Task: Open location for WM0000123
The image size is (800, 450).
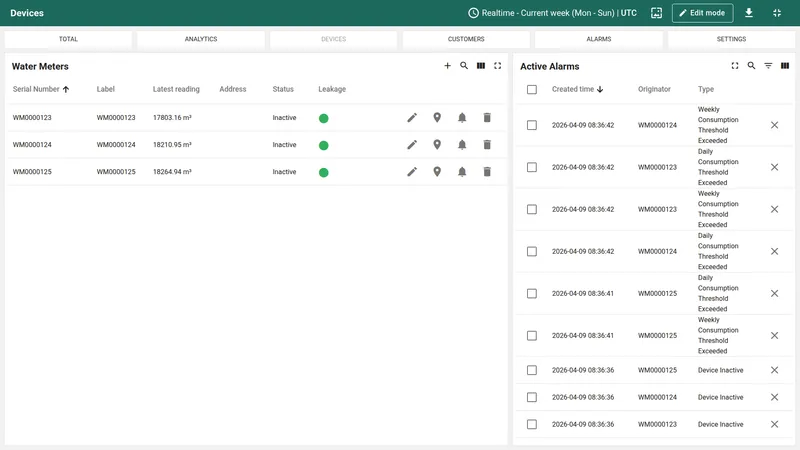Action: click(437, 118)
